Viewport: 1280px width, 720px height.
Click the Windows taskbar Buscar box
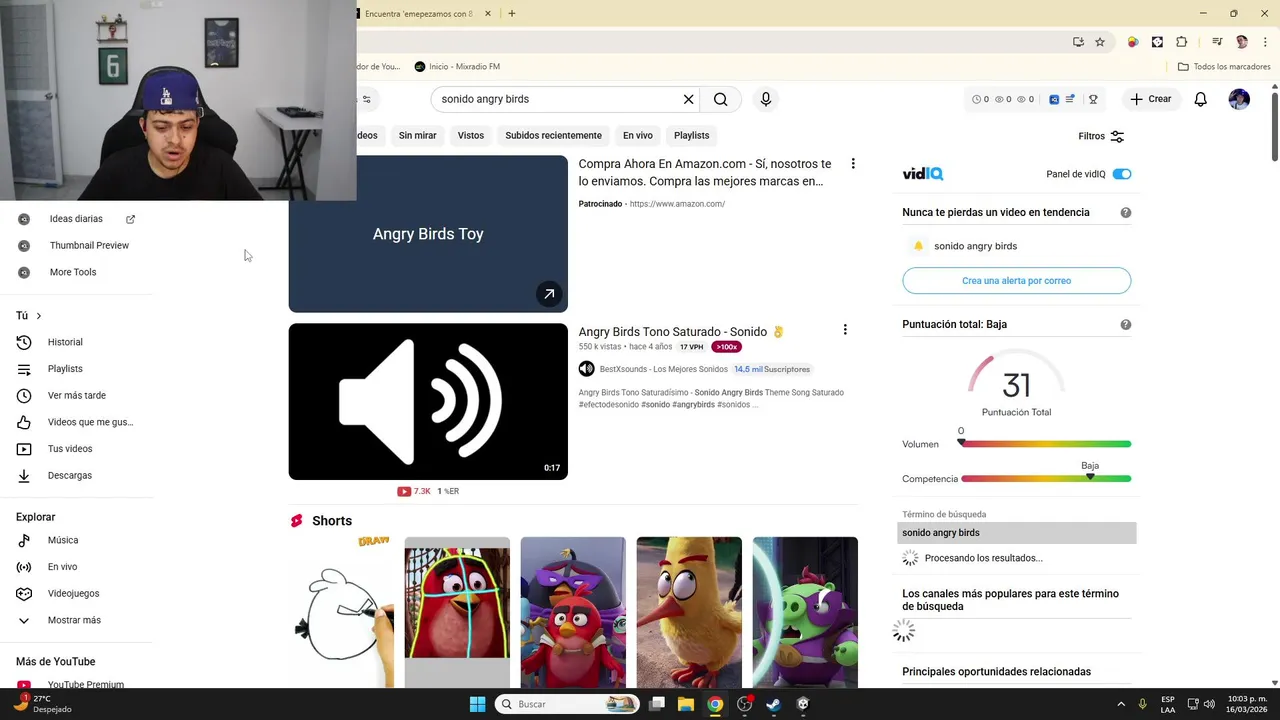[567, 704]
